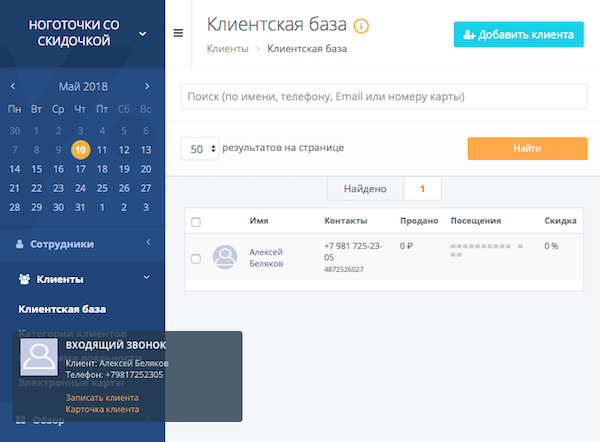Click the Клиенты breadcrumb link
600x442 pixels.
click(228, 49)
